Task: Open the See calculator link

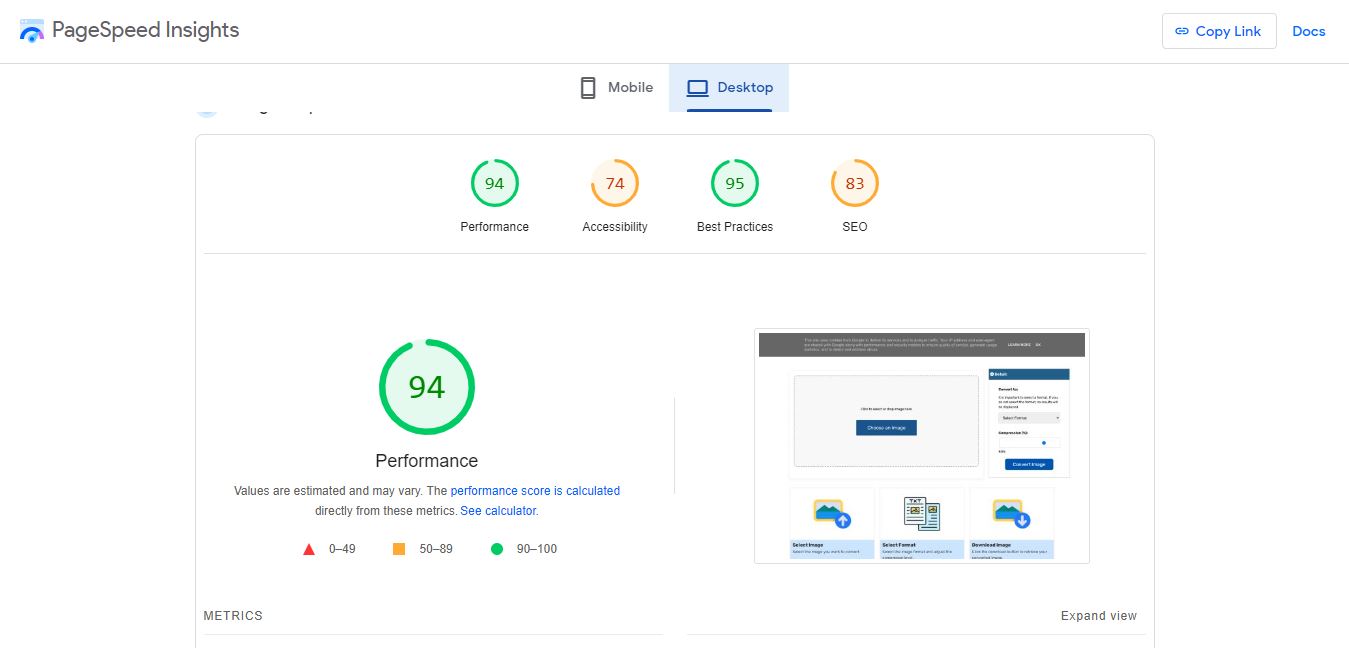Action: (497, 510)
